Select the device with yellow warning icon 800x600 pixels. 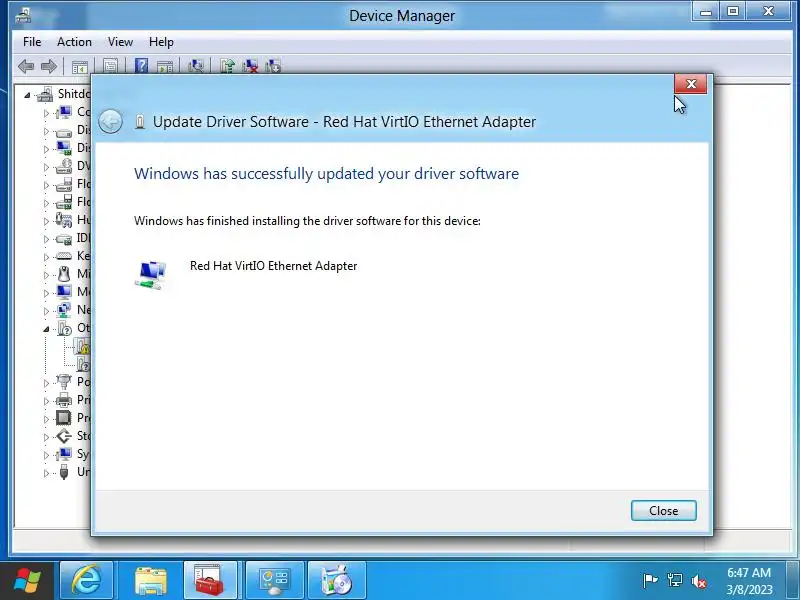click(82, 346)
